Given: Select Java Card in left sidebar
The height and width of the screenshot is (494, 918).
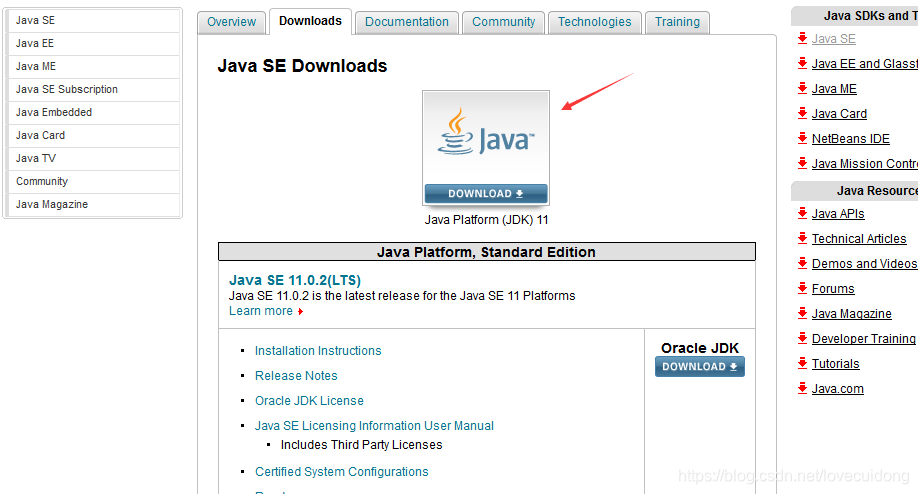Looking at the screenshot, I should click(93, 135).
